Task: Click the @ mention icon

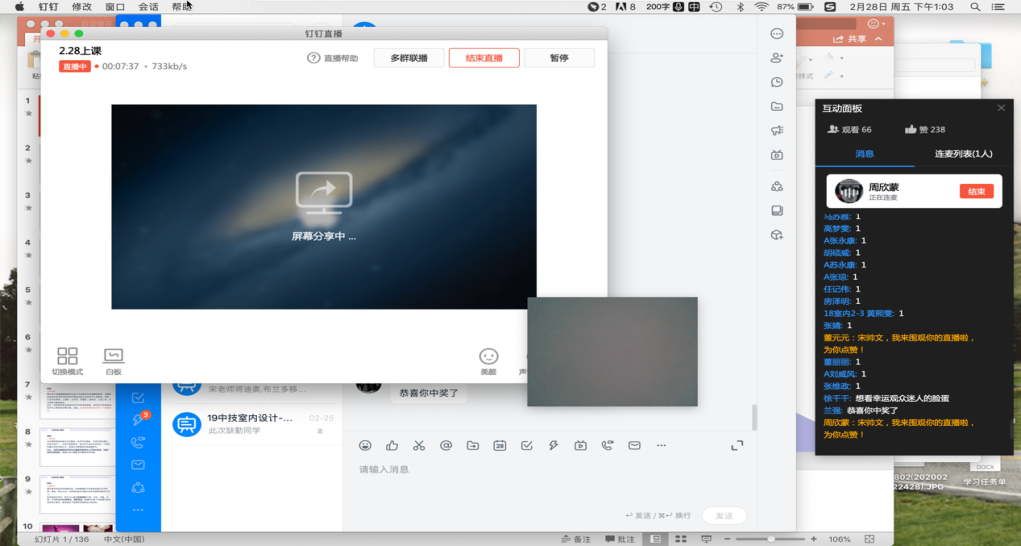Action: [x=446, y=445]
